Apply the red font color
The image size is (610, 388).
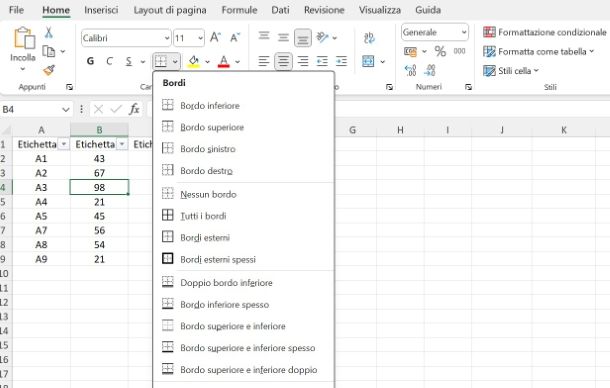coord(224,61)
